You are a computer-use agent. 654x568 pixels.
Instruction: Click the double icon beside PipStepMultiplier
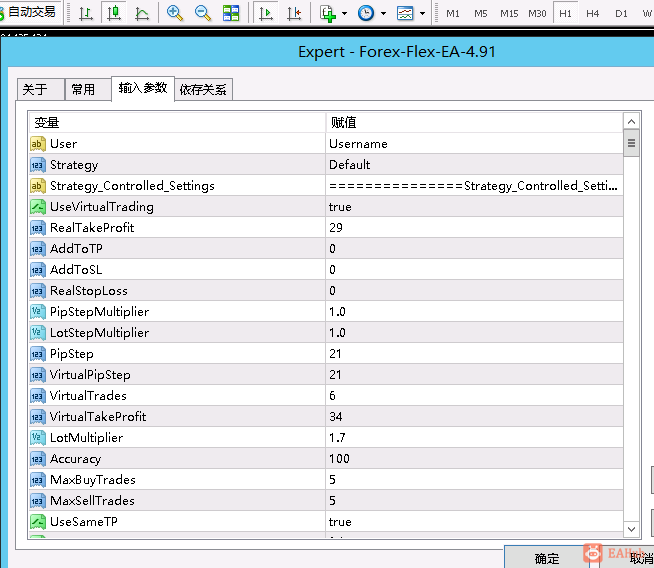tap(38, 312)
